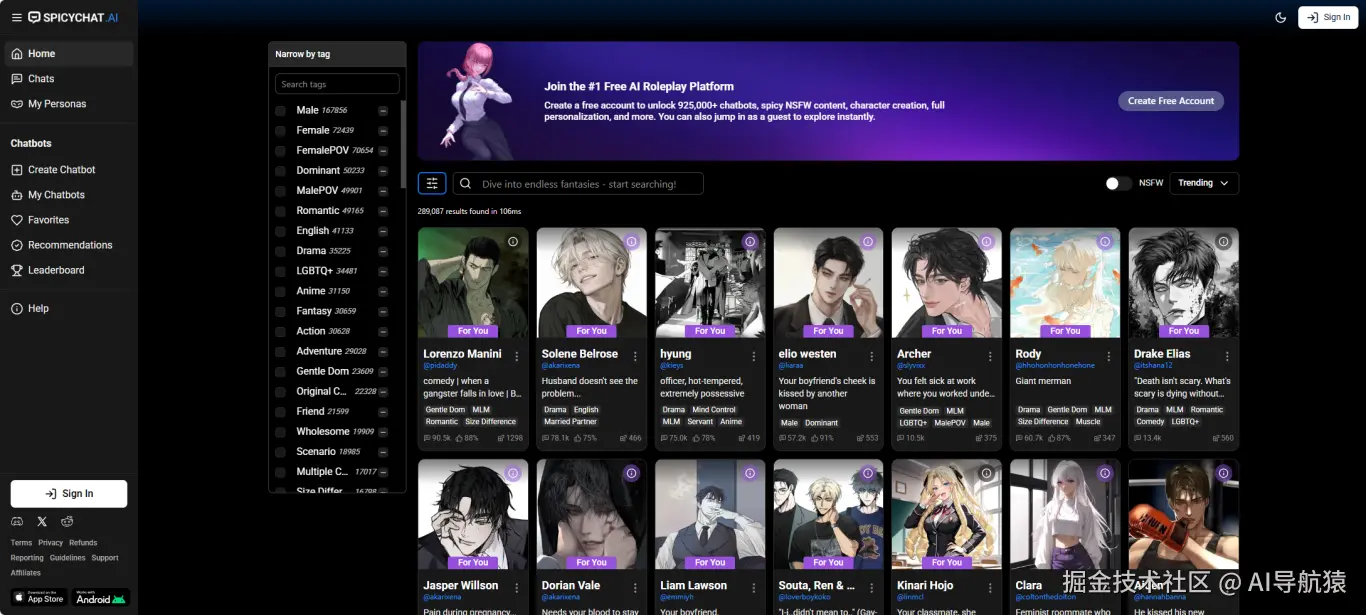Open the Affiliates link
The height and width of the screenshot is (615, 1366).
tap(26, 573)
